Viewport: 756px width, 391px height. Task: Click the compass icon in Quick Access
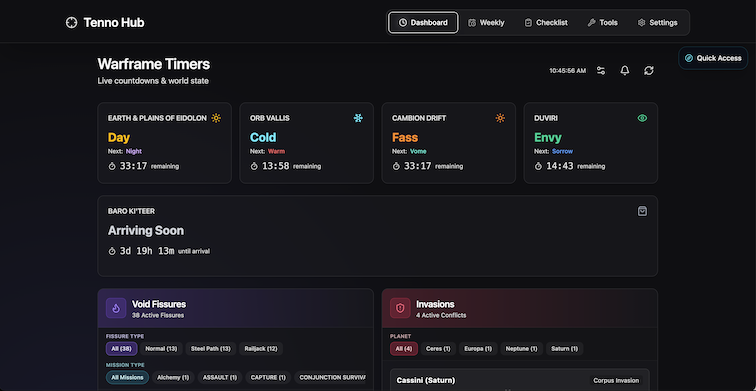[x=689, y=58]
